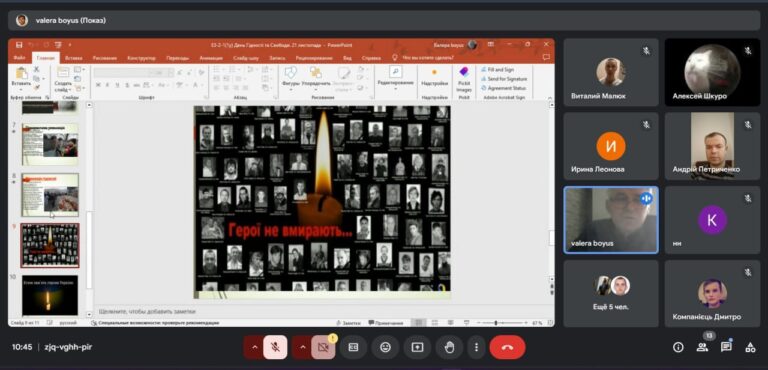Select Андрій Петриченко participant tile
Viewport: 768px width, 370px height.
tap(712, 146)
